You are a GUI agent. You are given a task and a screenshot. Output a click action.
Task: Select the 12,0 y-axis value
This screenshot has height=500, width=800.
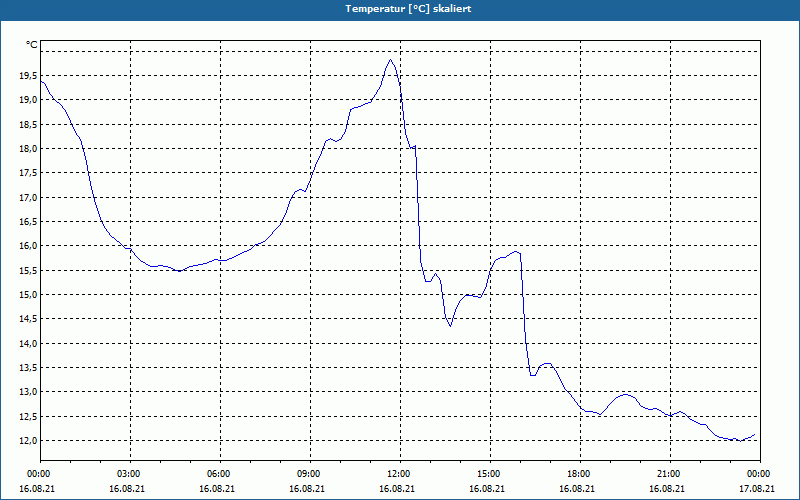coord(28,440)
